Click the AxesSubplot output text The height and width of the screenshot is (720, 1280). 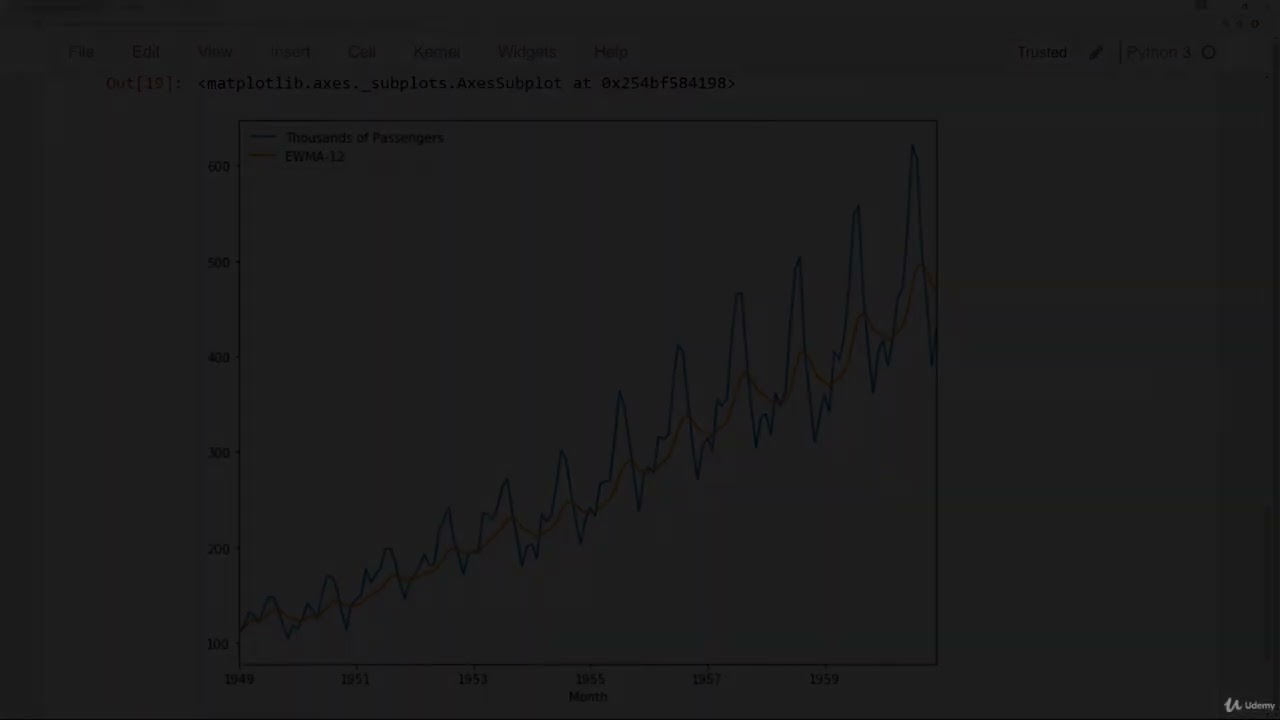tap(467, 83)
